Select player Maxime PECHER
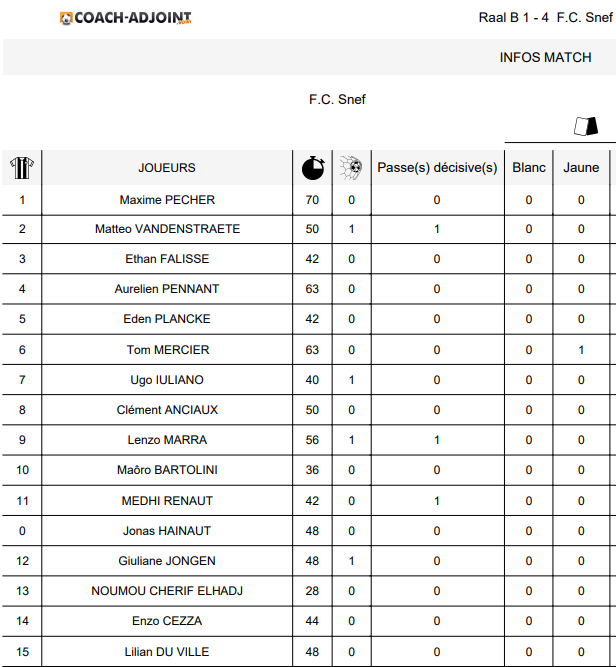The width and height of the screenshot is (616, 667). [167, 200]
